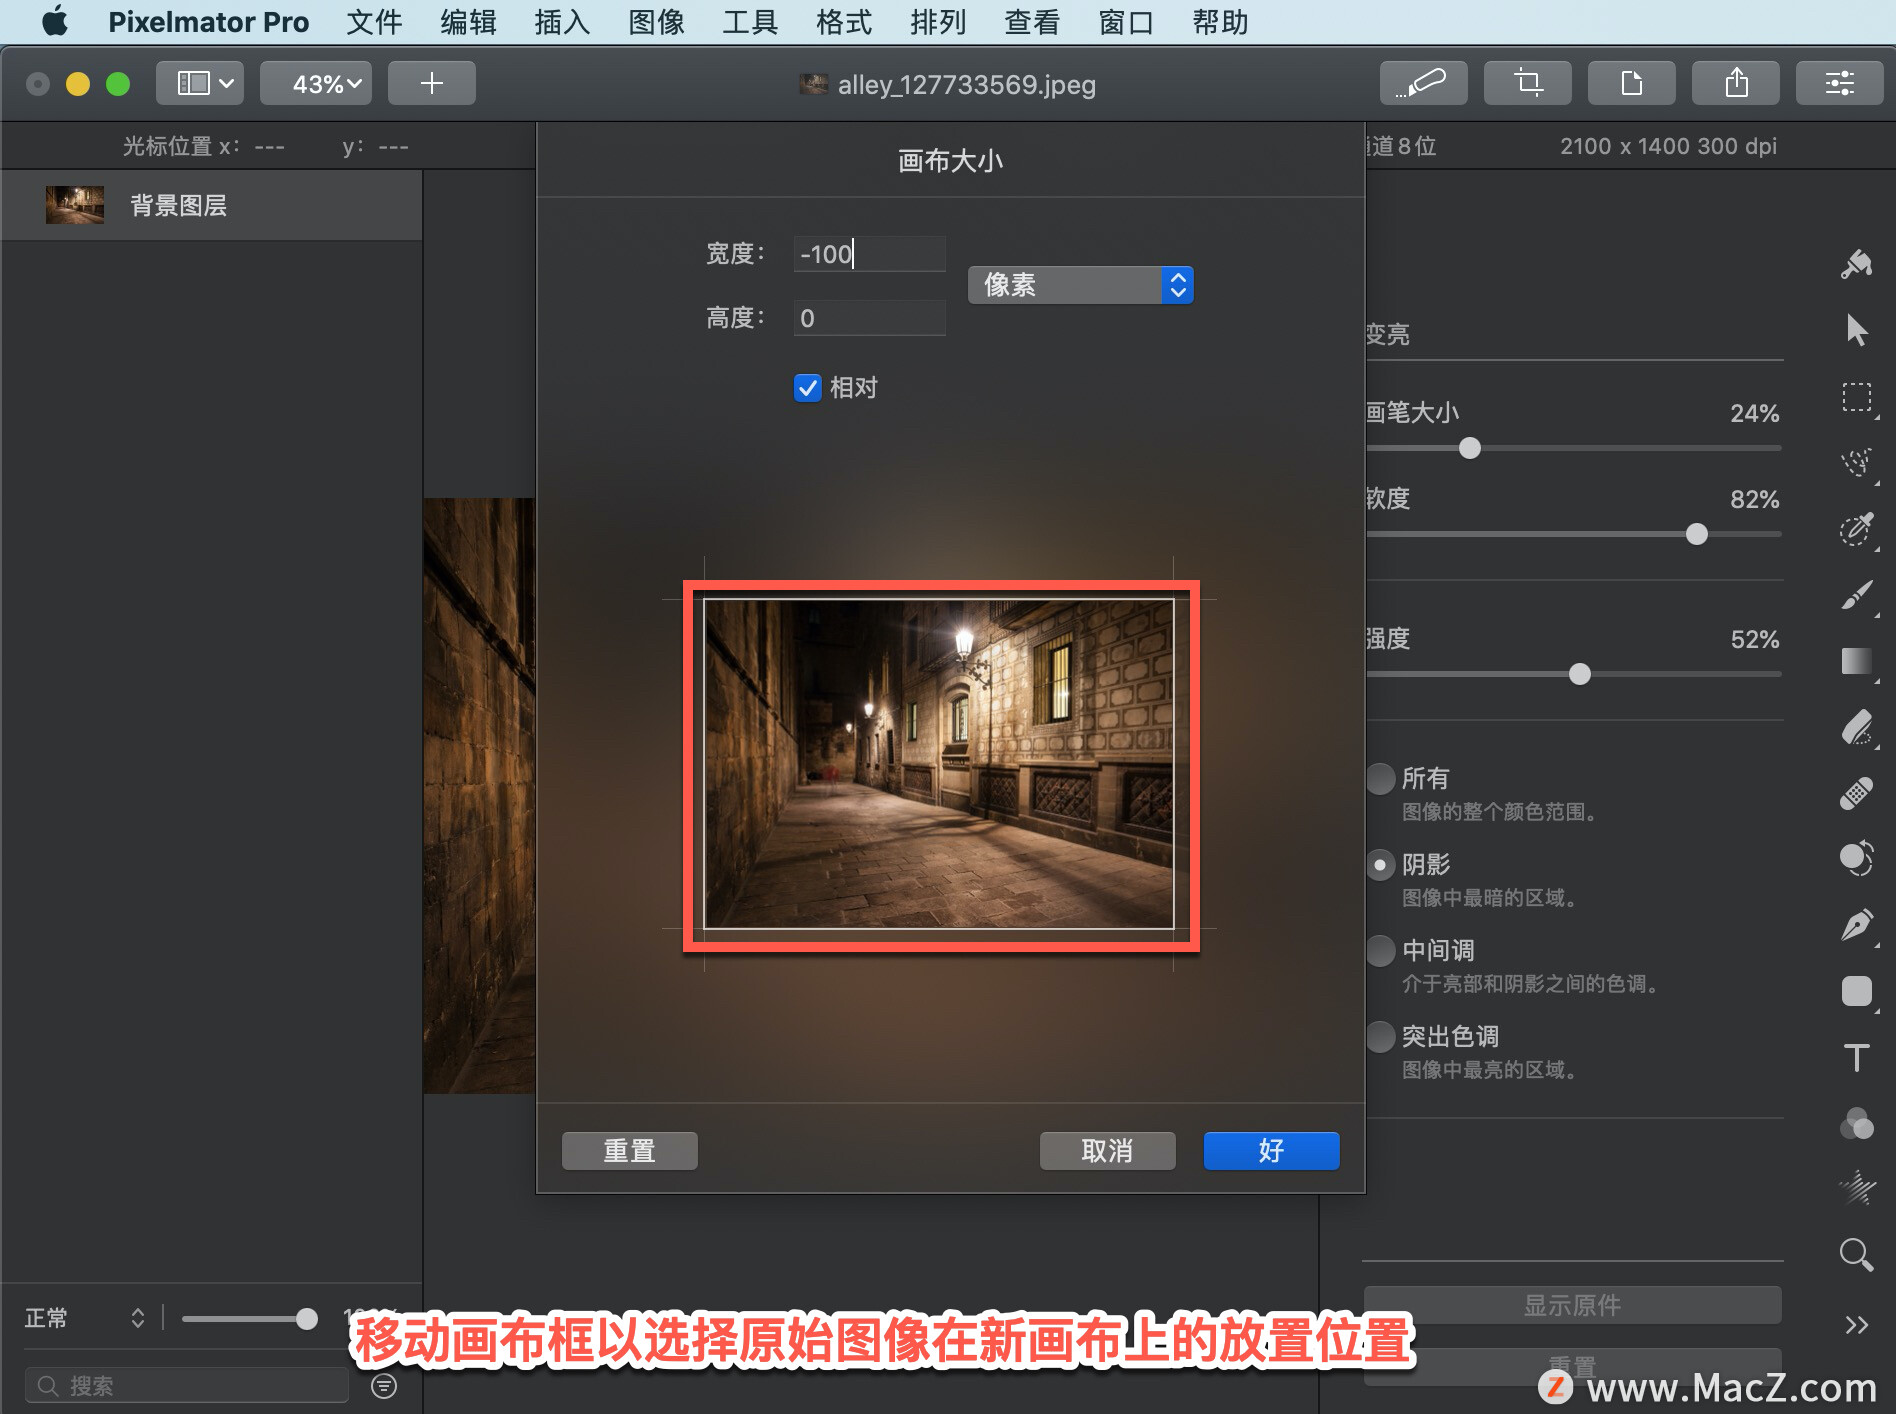The width and height of the screenshot is (1896, 1414).
Task: Select the Quick Selection tool
Action: coord(1857,463)
